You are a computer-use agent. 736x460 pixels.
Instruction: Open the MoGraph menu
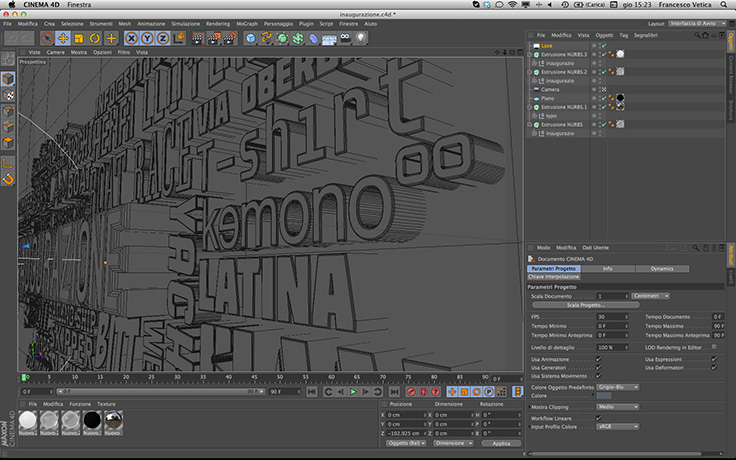click(247, 23)
